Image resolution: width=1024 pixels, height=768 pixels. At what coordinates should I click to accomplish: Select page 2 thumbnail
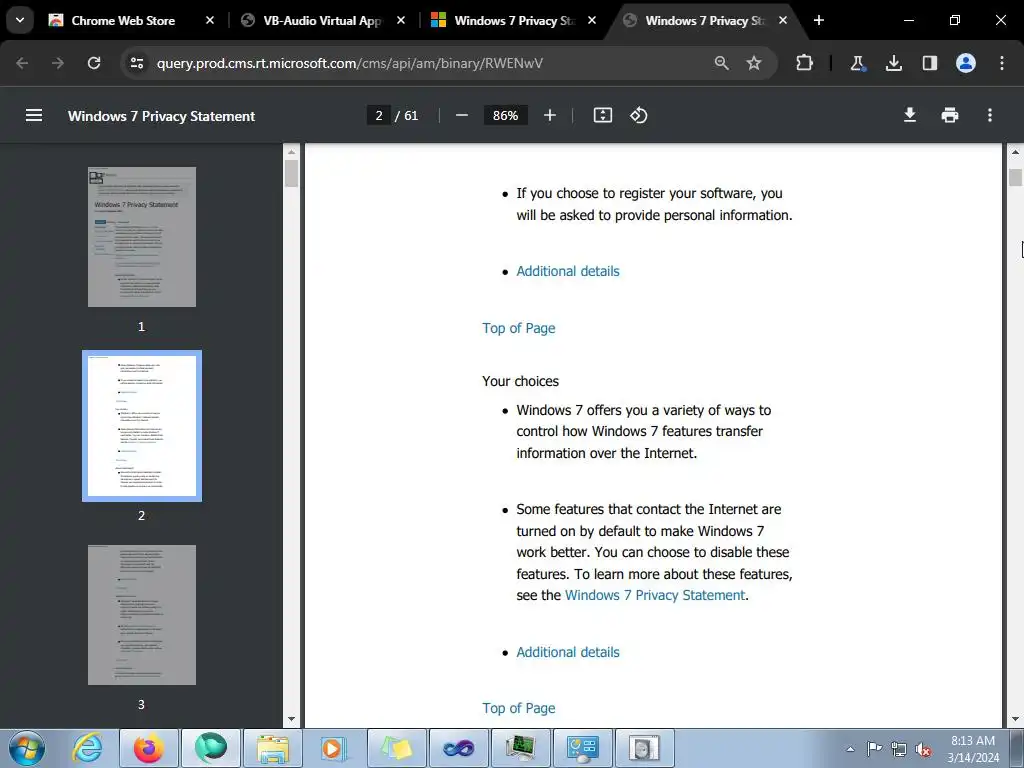point(142,426)
